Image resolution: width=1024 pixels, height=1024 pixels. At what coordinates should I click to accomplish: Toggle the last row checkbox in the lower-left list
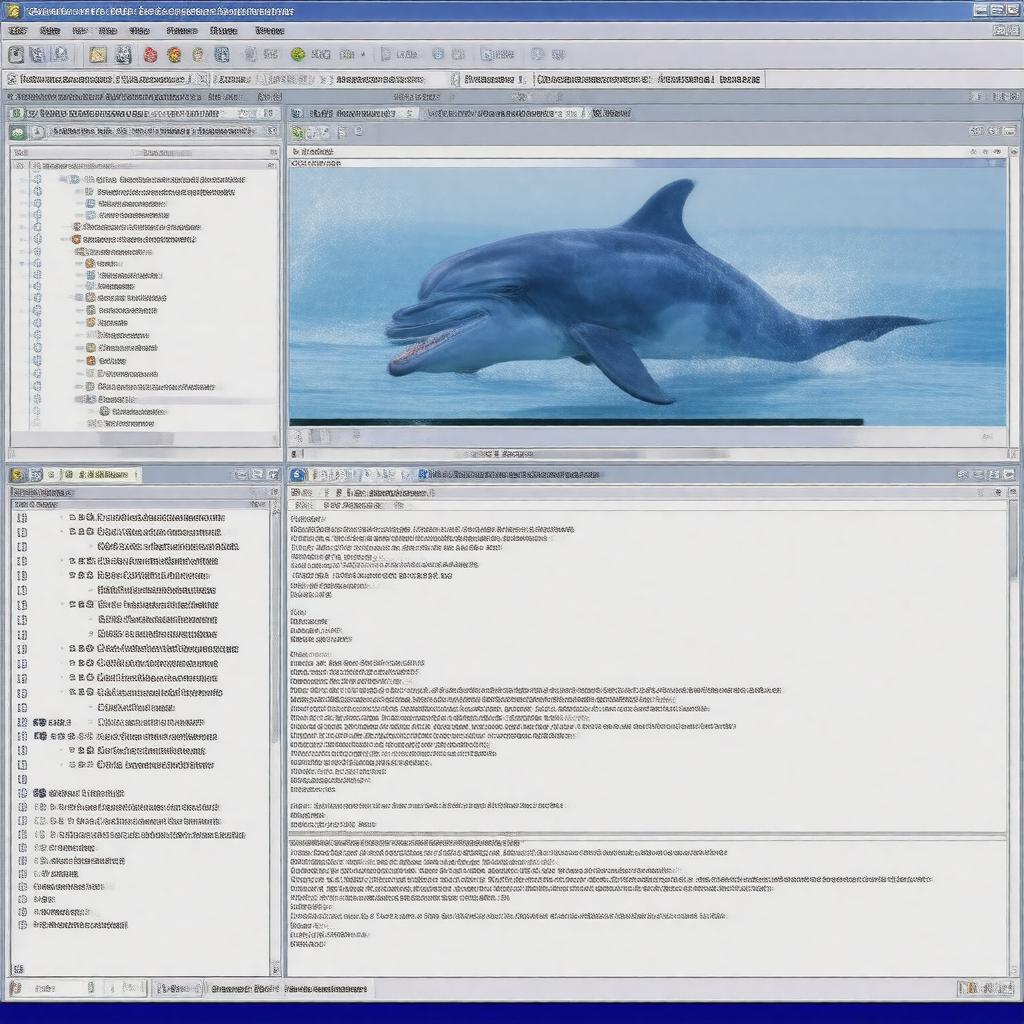tap(22, 925)
